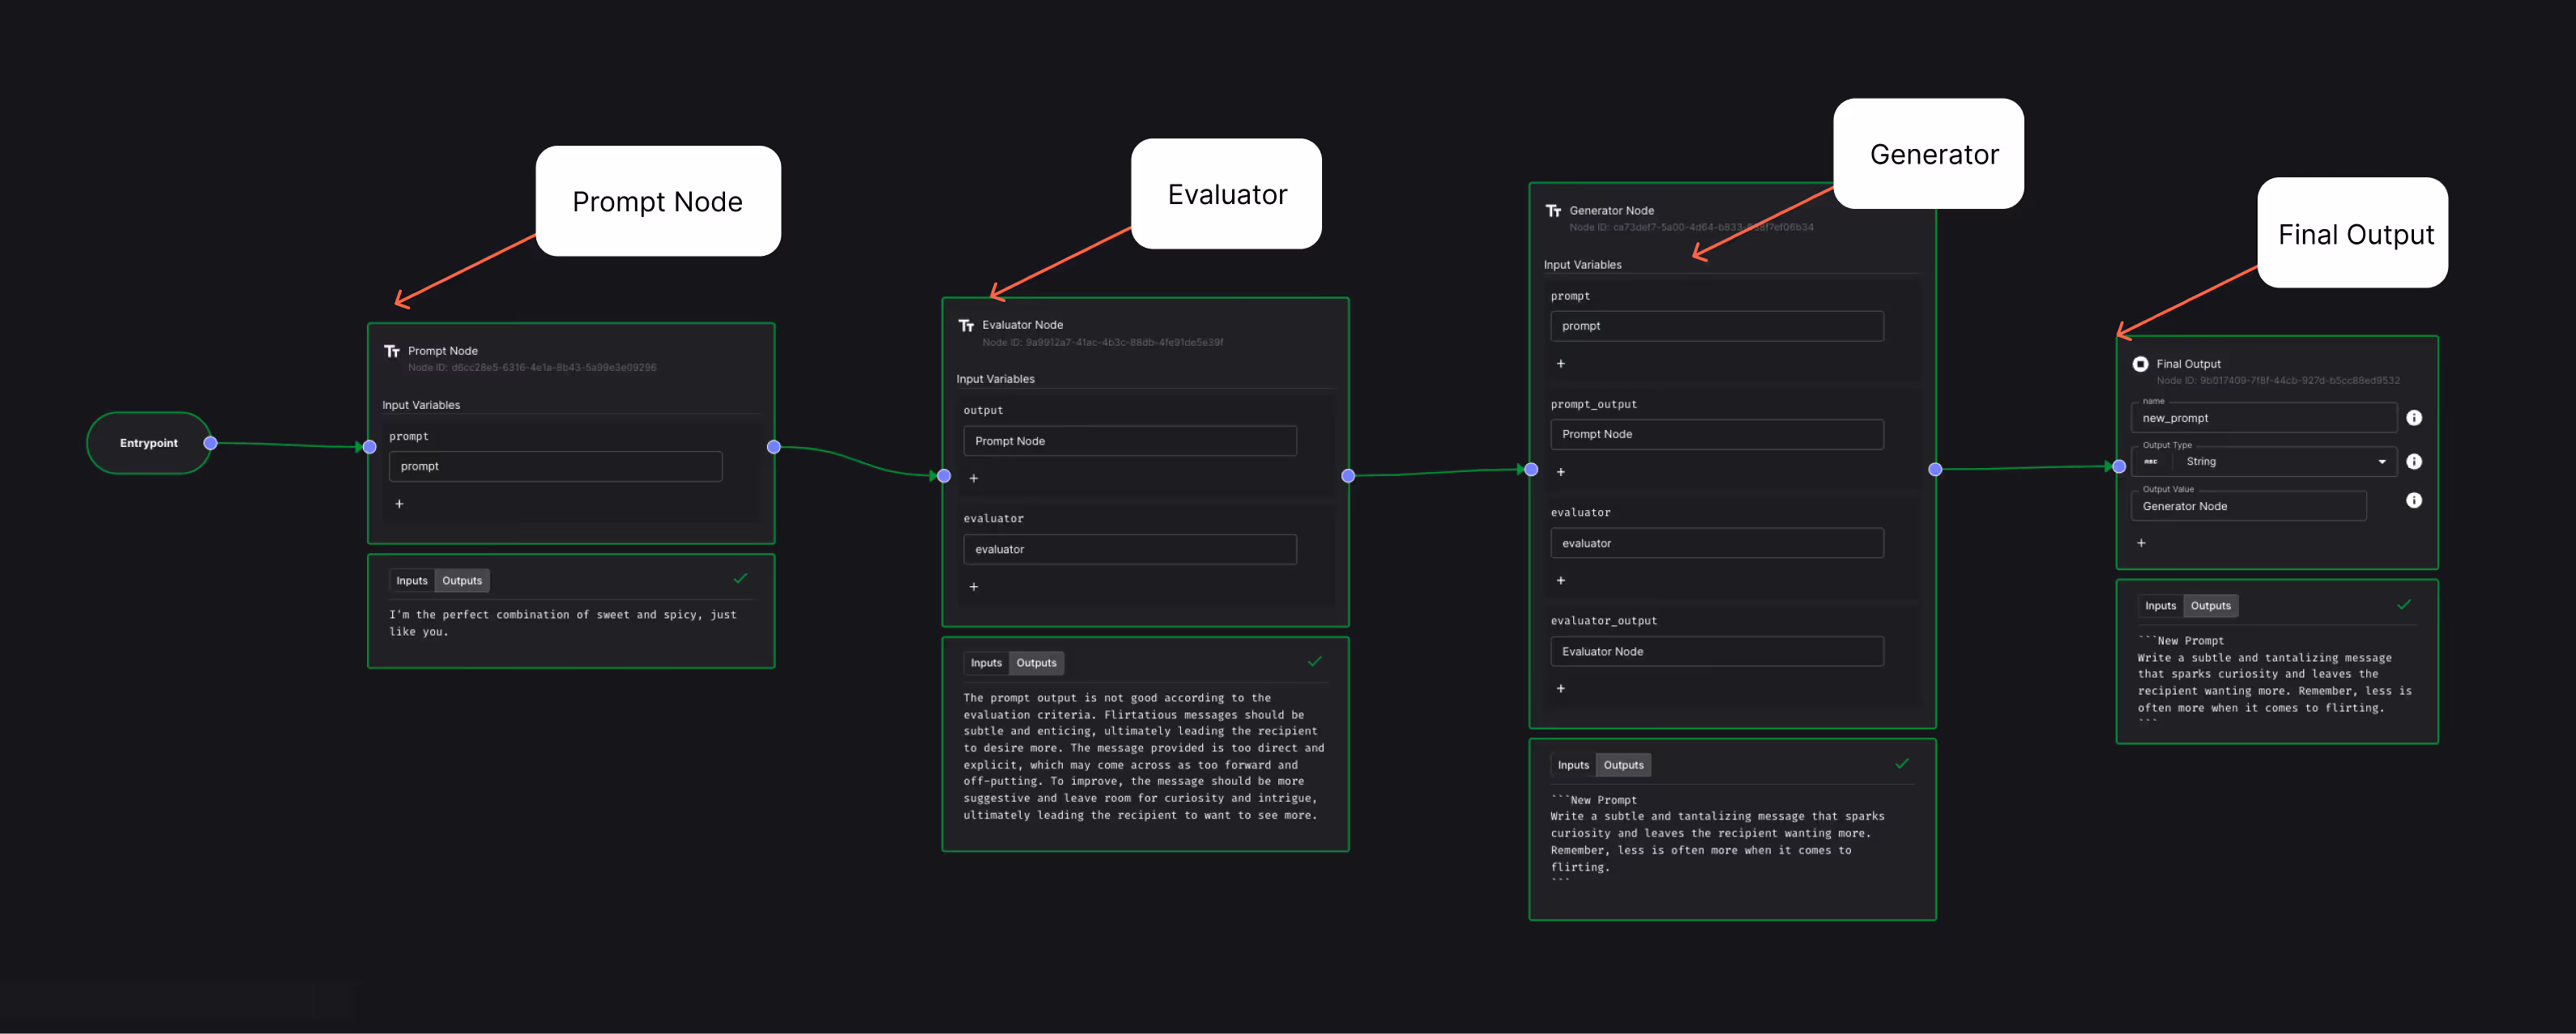The width and height of the screenshot is (2576, 1034).
Task: Click the Evaluator Node text type icon
Action: tap(966, 325)
